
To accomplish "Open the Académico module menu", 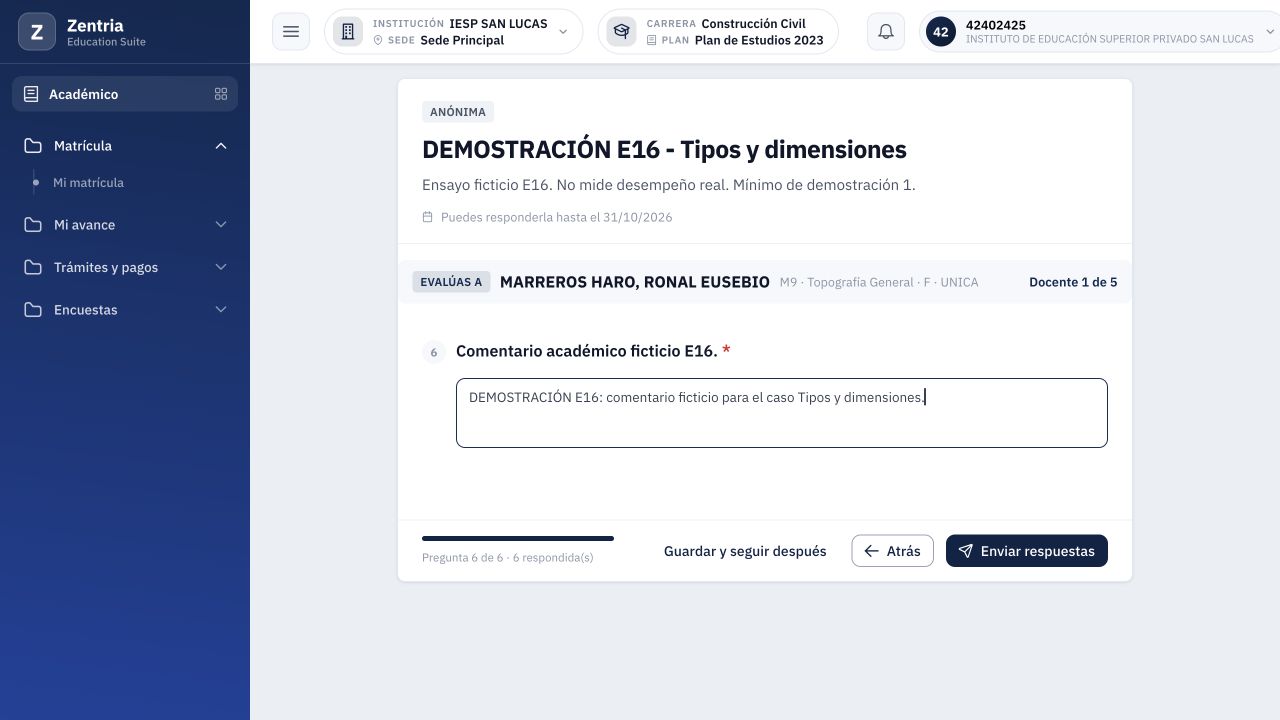I will 125,94.
